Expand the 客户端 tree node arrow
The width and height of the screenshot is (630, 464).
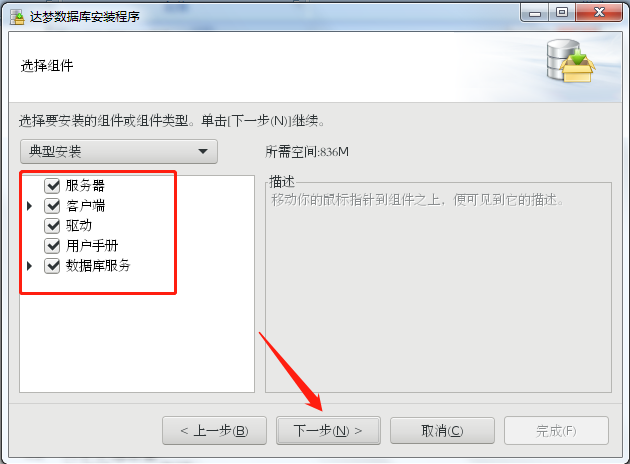(29, 206)
